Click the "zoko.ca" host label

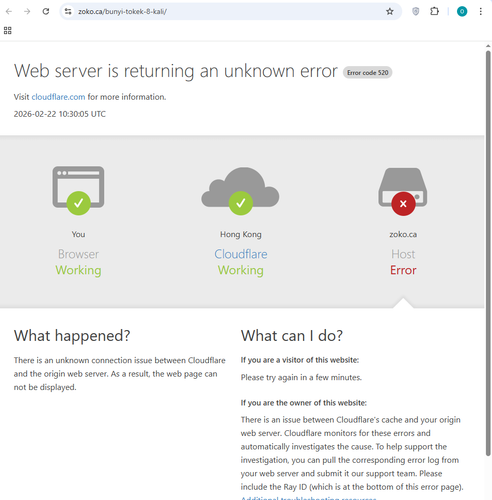[x=403, y=234]
